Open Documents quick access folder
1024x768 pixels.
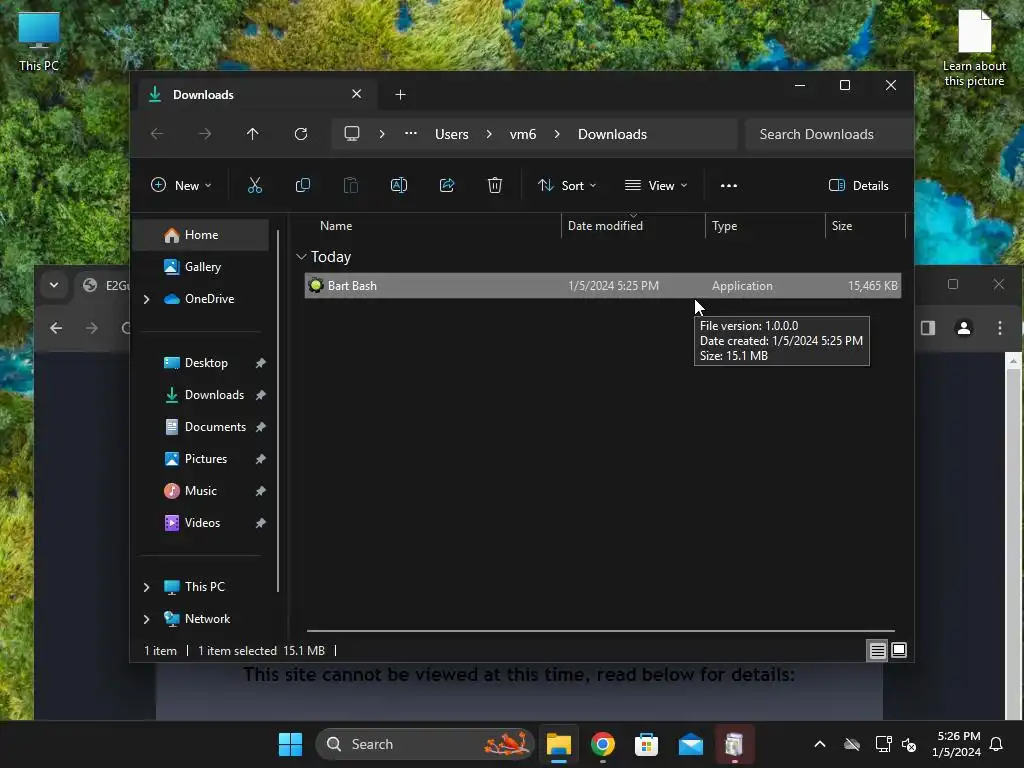(x=205, y=427)
